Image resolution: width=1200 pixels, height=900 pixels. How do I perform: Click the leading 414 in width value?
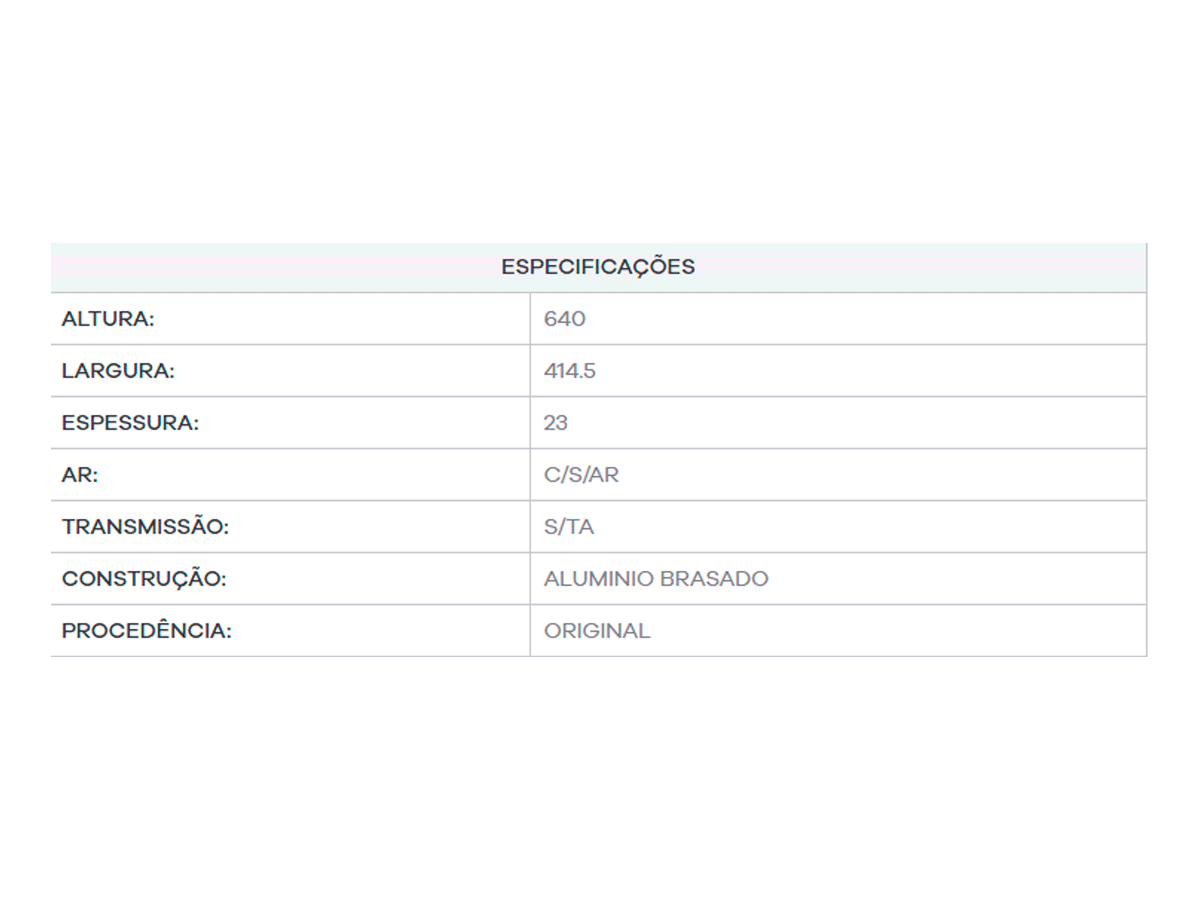pos(560,371)
